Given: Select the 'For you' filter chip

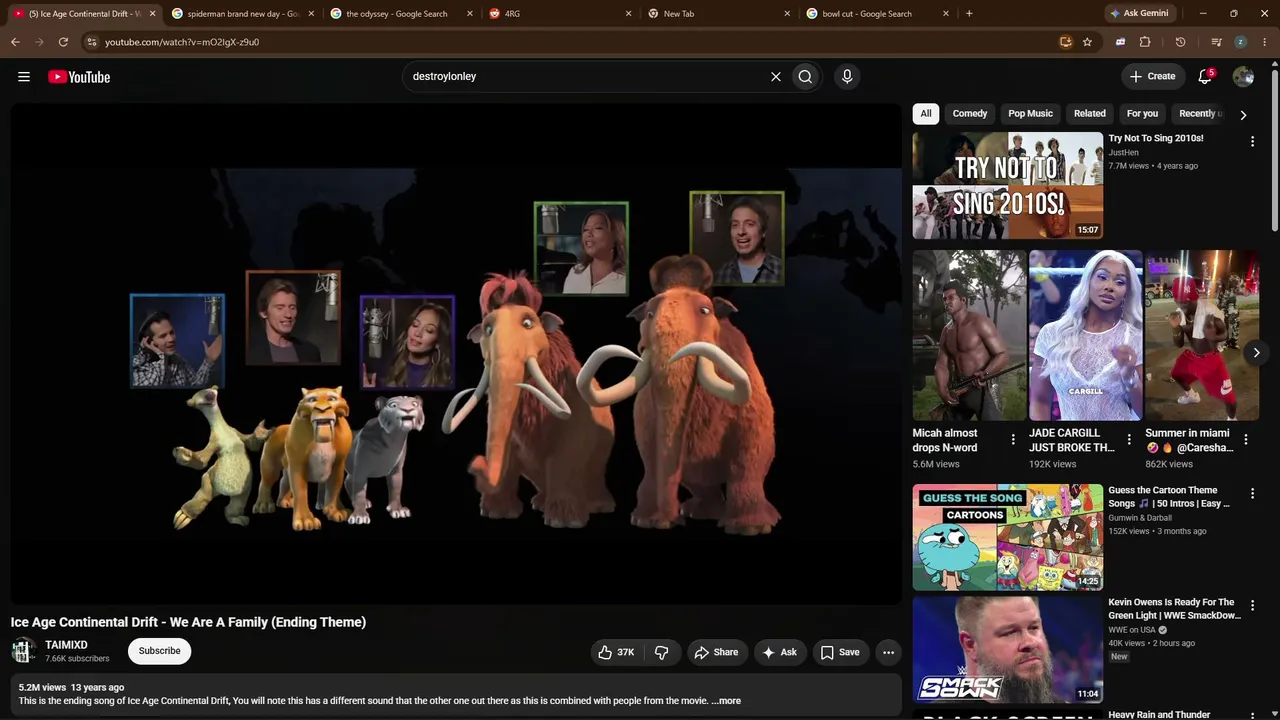Looking at the screenshot, I should (1142, 114).
